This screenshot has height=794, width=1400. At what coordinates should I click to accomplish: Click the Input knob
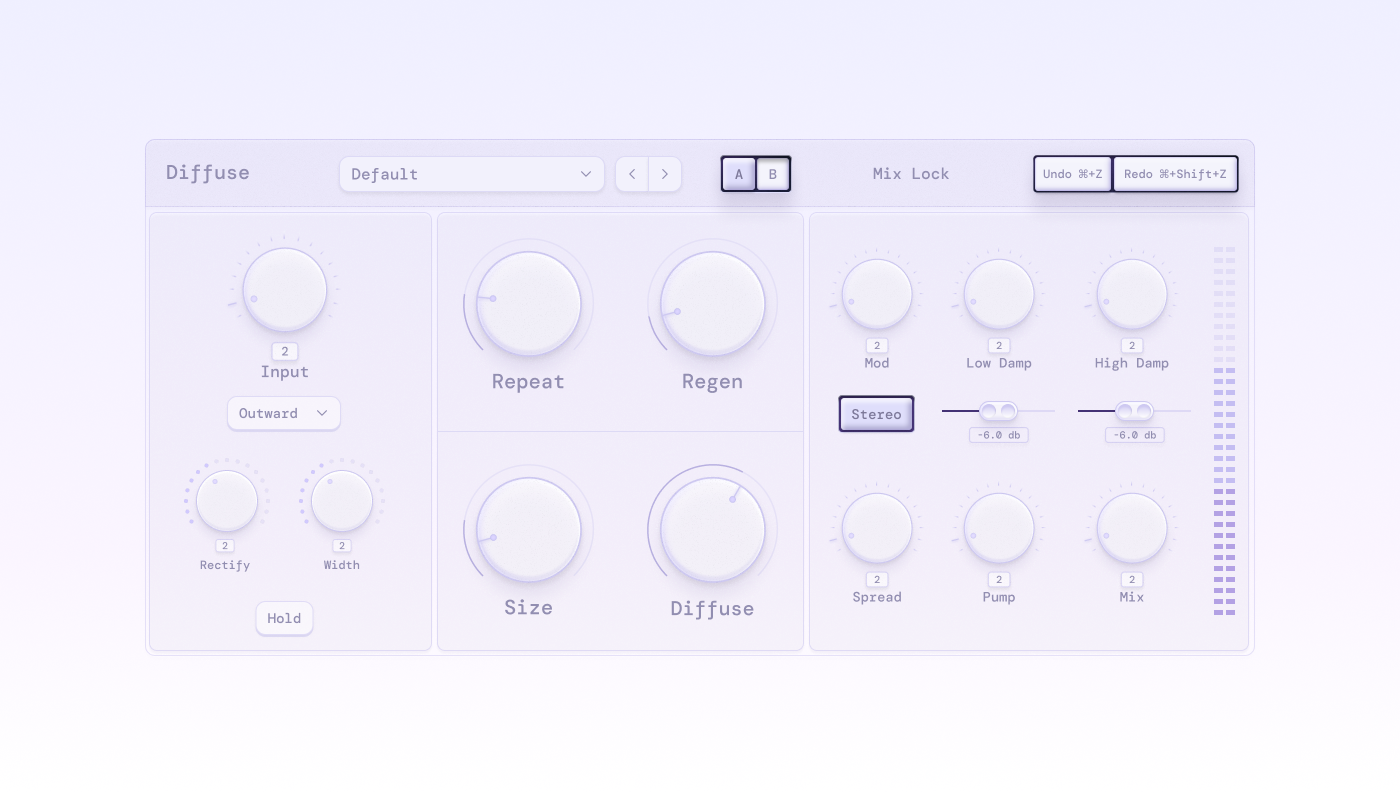[285, 290]
